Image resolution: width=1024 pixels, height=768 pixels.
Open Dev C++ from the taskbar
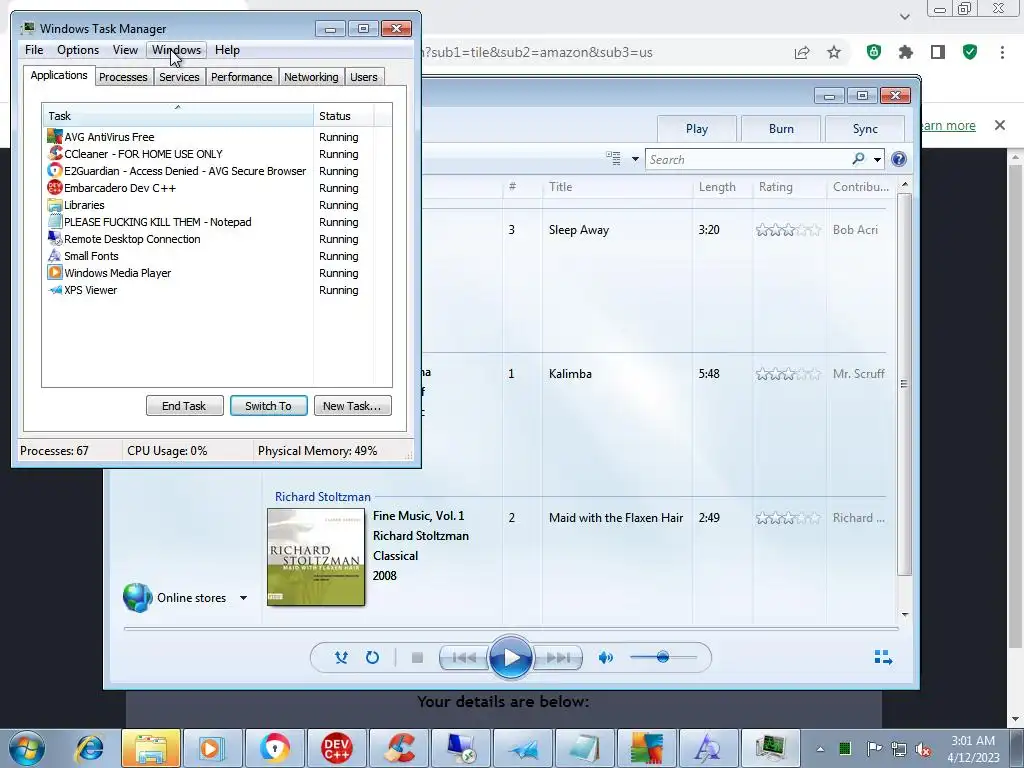(x=337, y=748)
